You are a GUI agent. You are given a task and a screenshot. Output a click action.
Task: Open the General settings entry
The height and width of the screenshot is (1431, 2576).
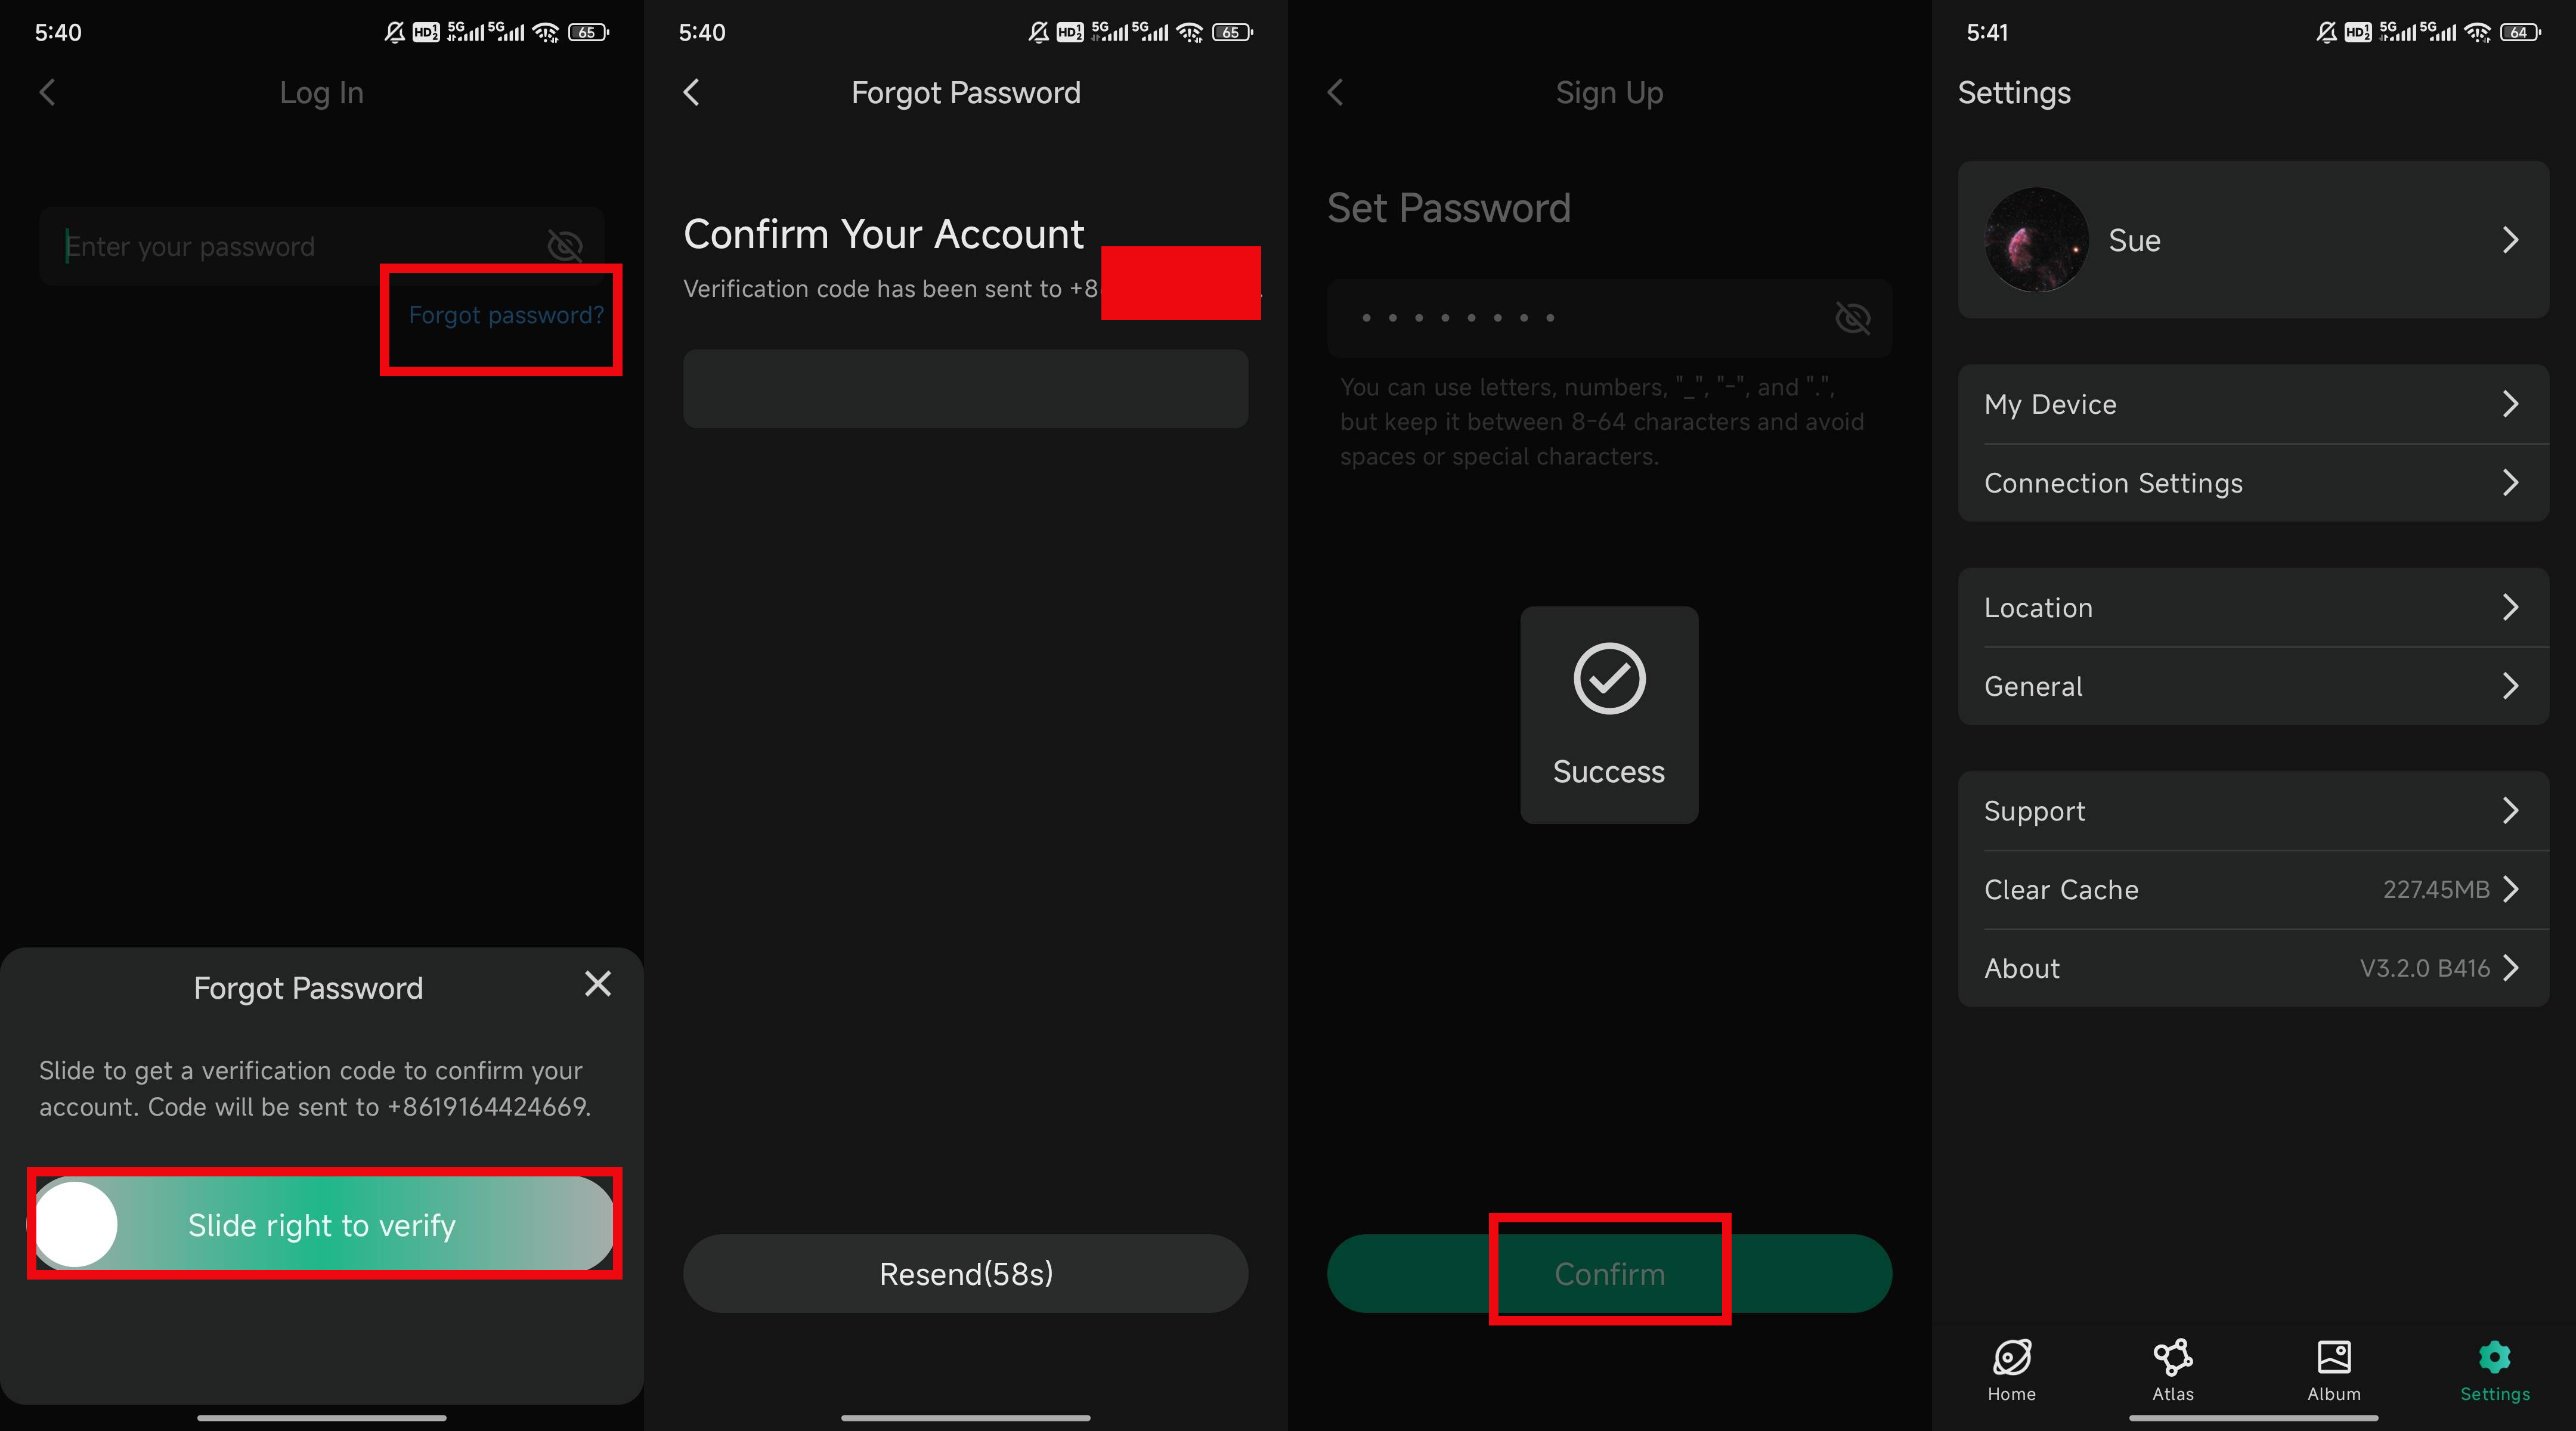coord(2253,687)
